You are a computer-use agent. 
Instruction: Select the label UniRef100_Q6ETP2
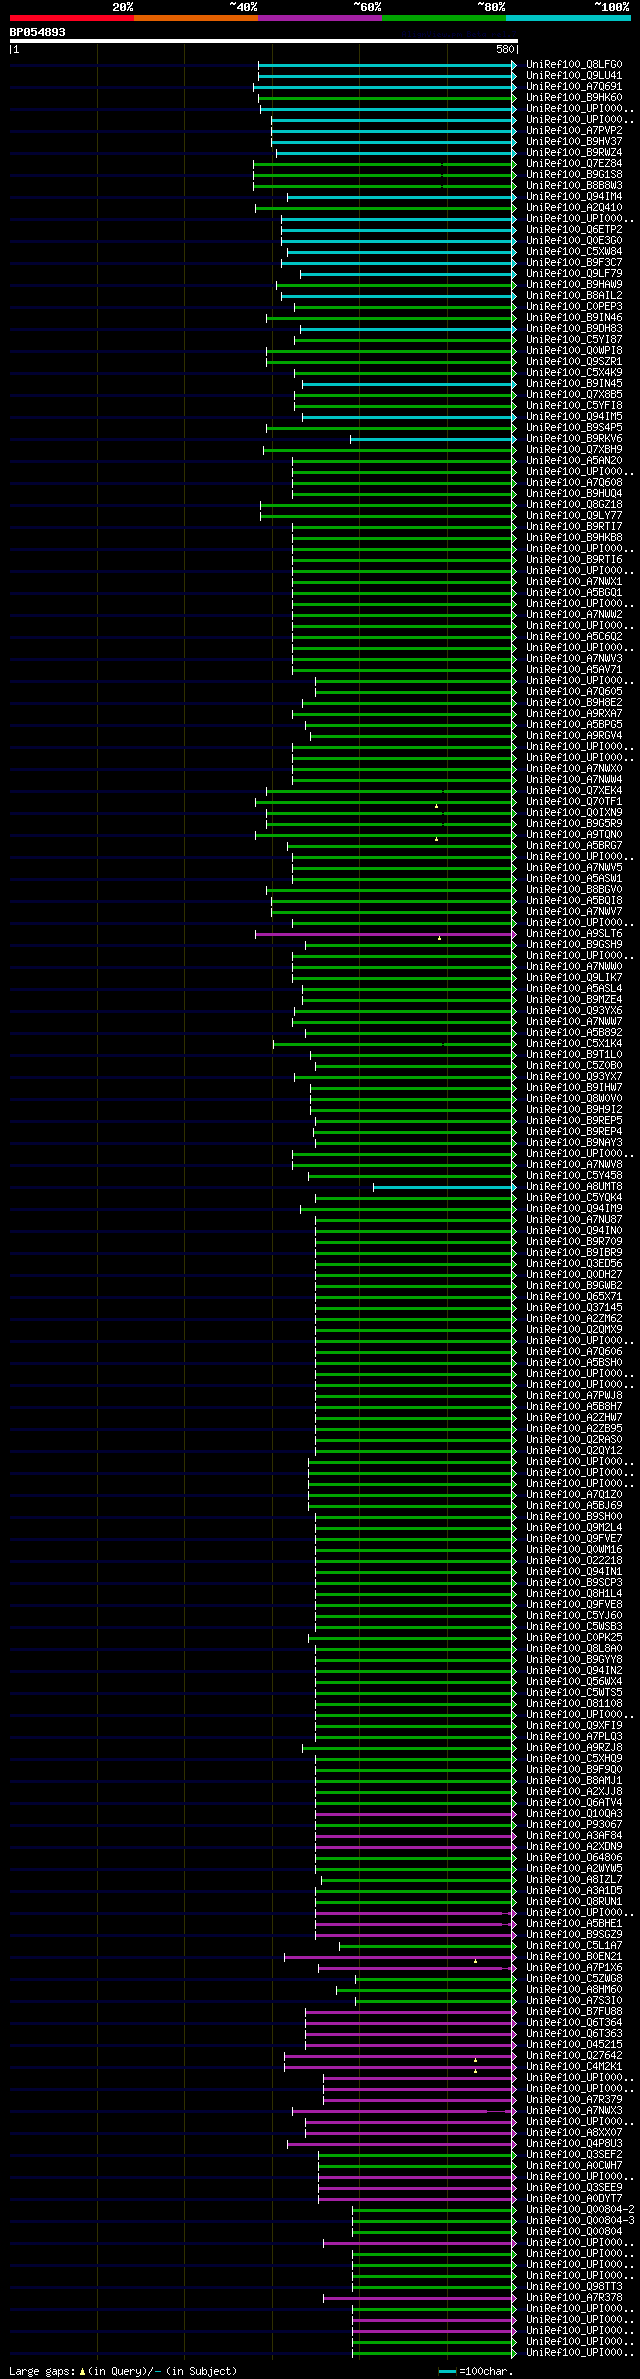[574, 229]
